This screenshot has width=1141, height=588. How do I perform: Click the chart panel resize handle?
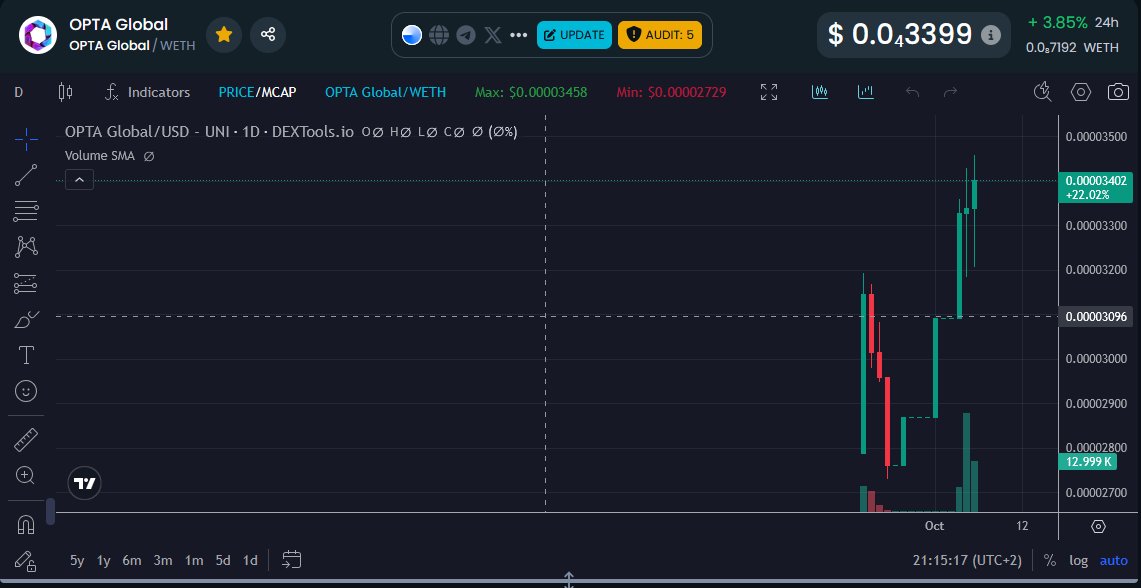[x=569, y=580]
